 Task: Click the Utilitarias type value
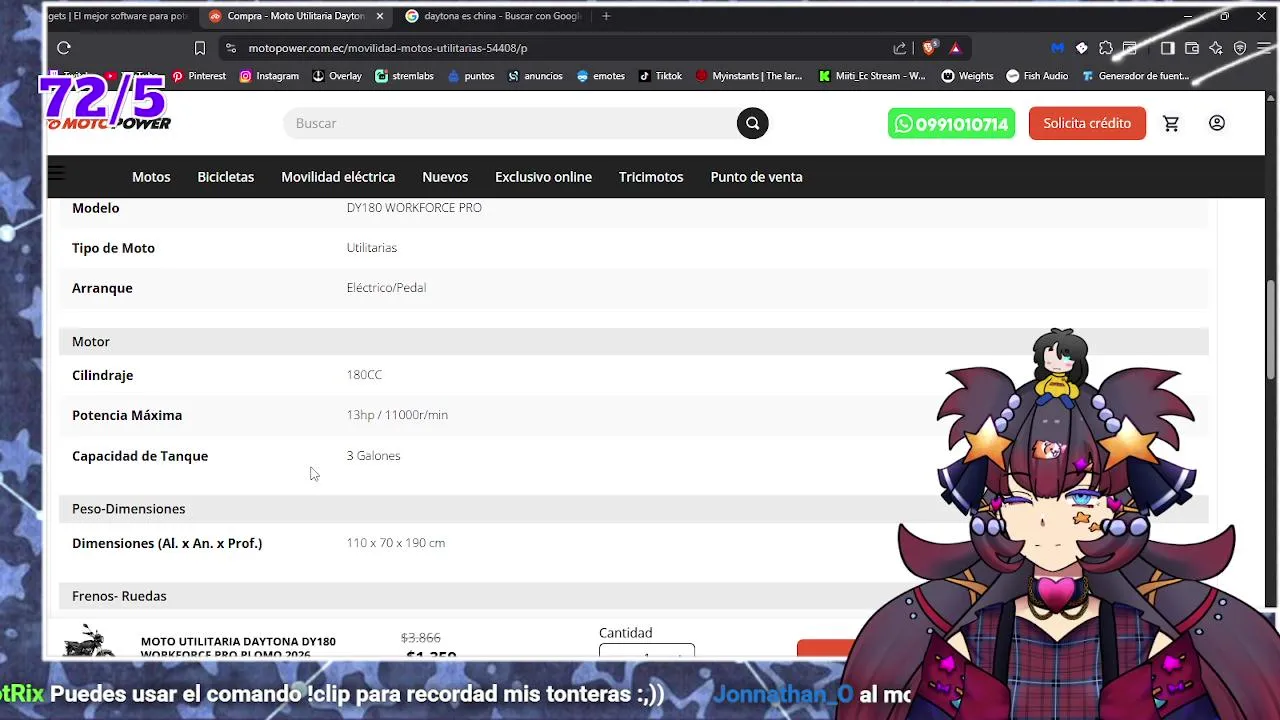click(371, 247)
